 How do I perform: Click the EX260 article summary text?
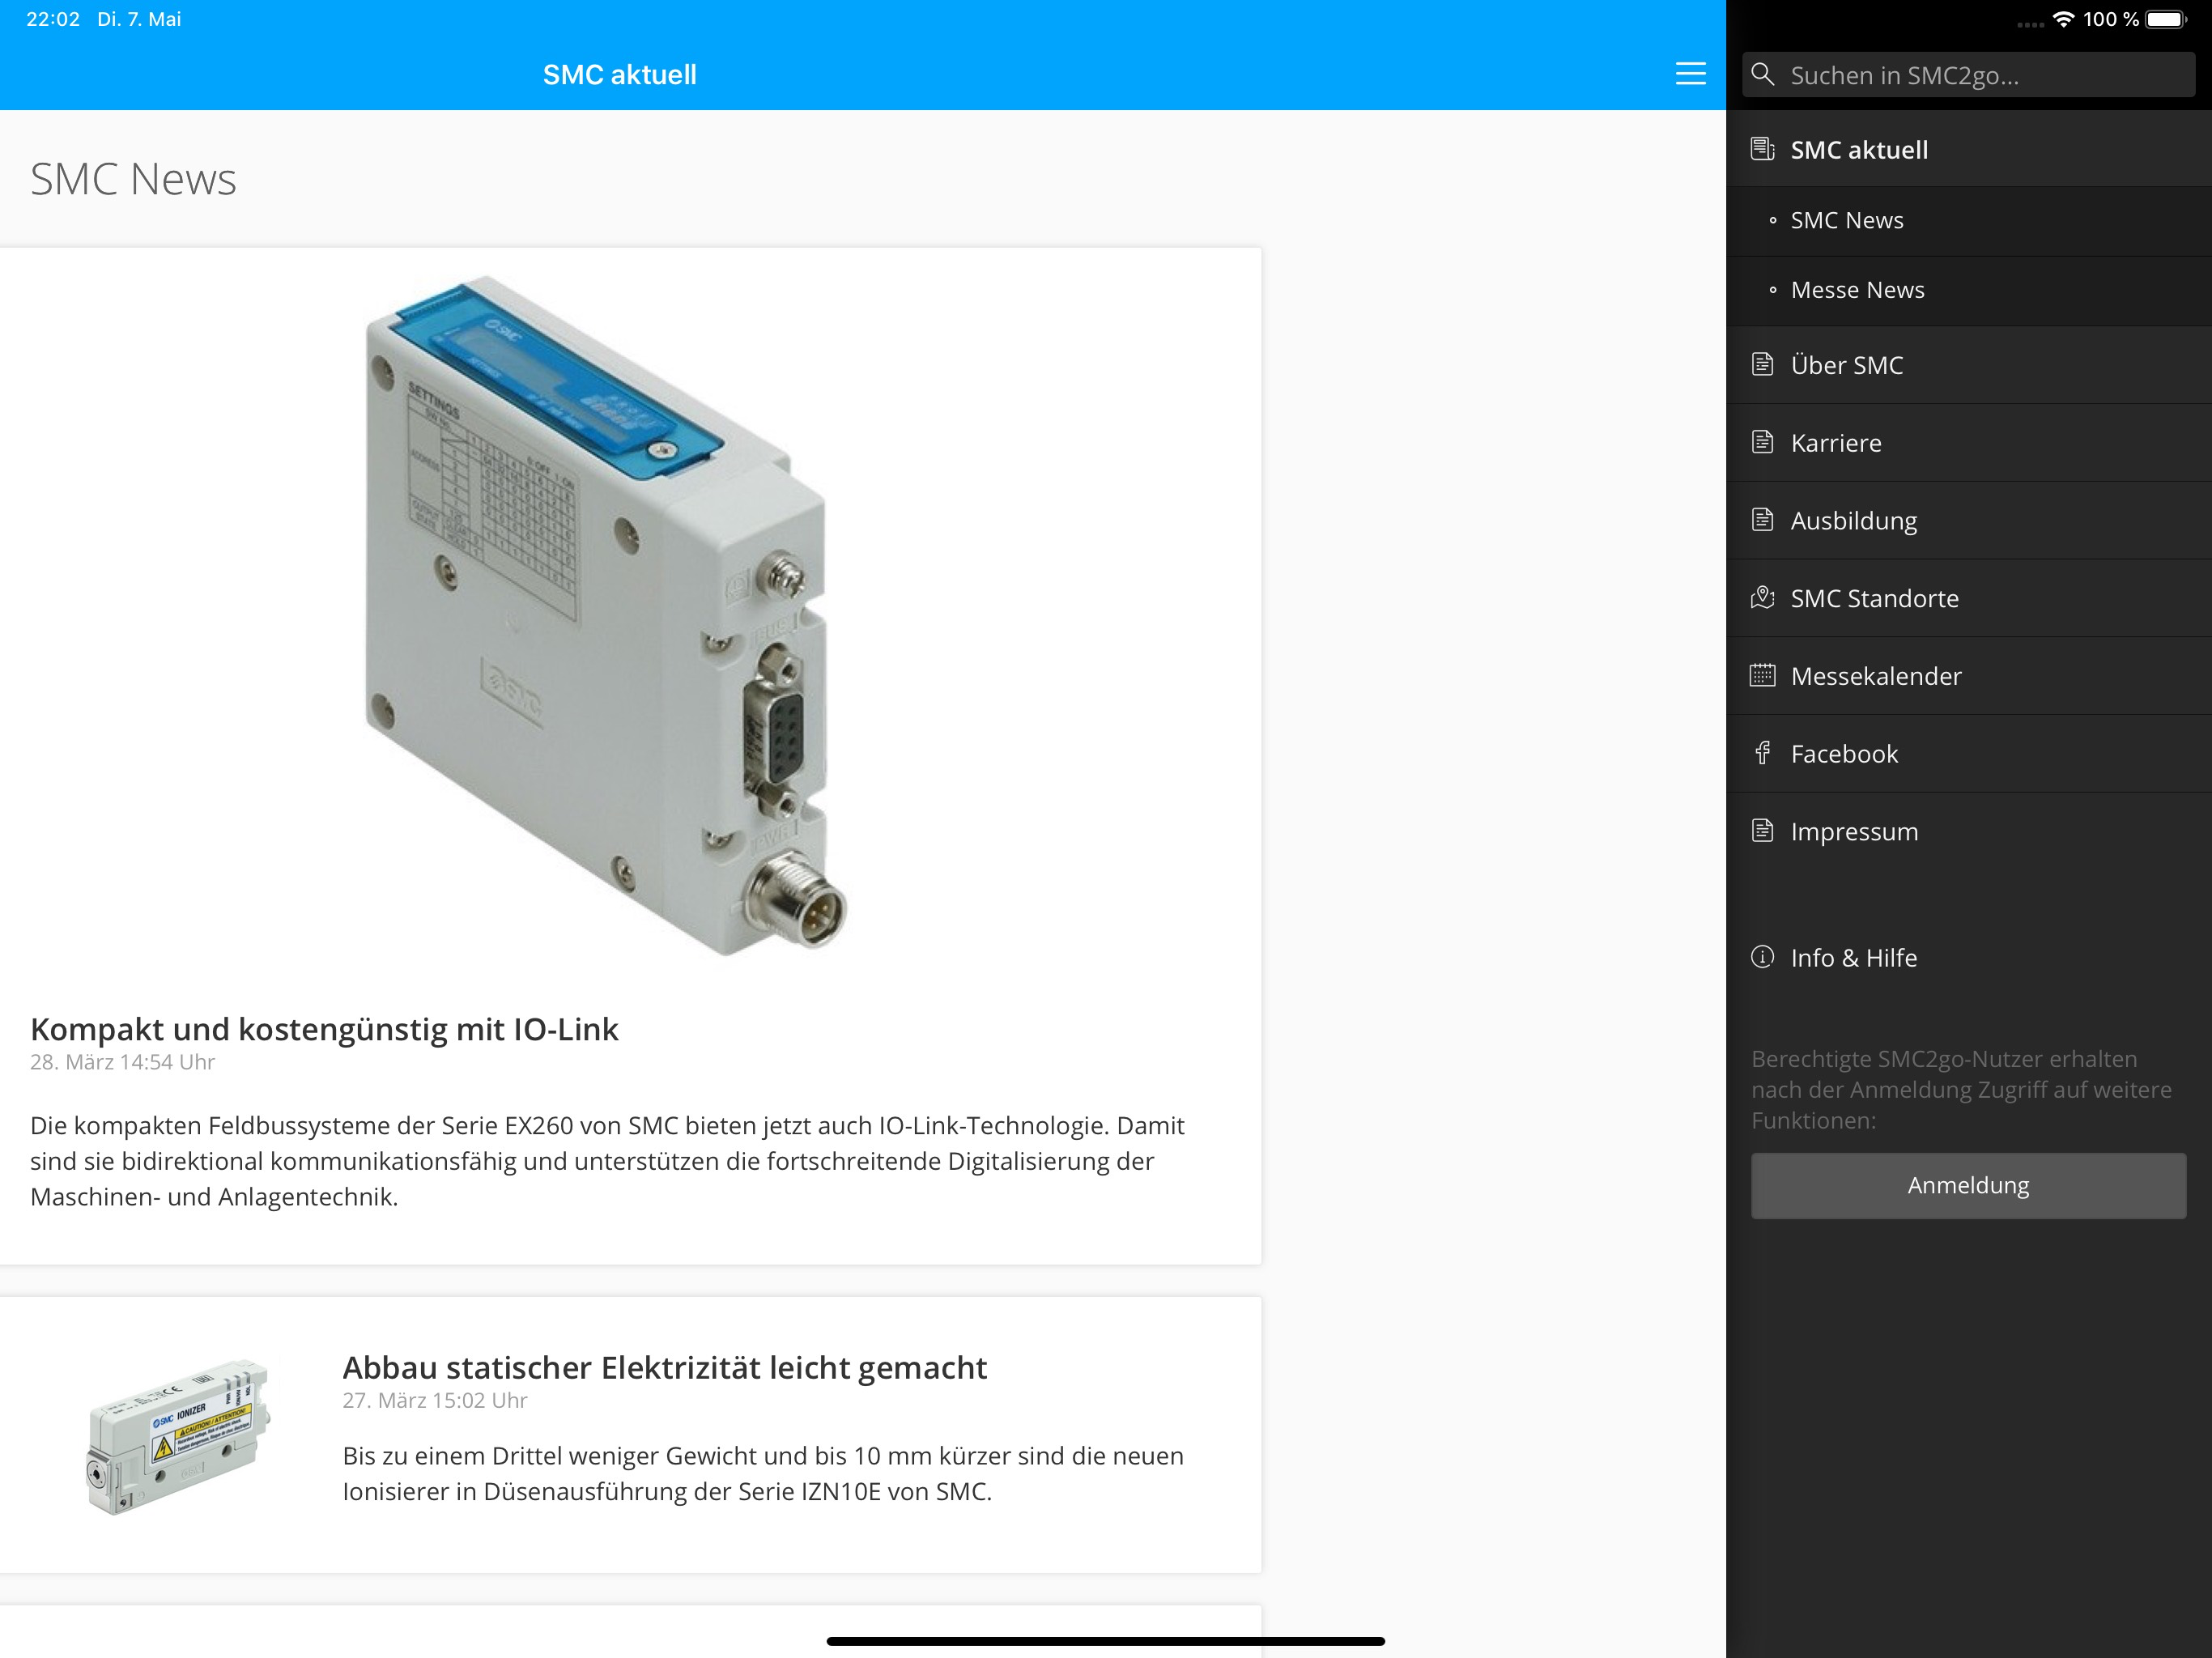(x=607, y=1161)
